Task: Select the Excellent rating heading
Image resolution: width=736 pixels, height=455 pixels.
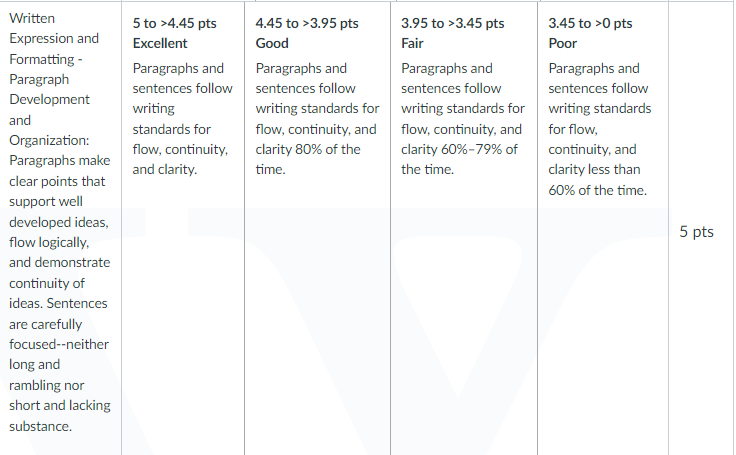Action: (x=160, y=43)
